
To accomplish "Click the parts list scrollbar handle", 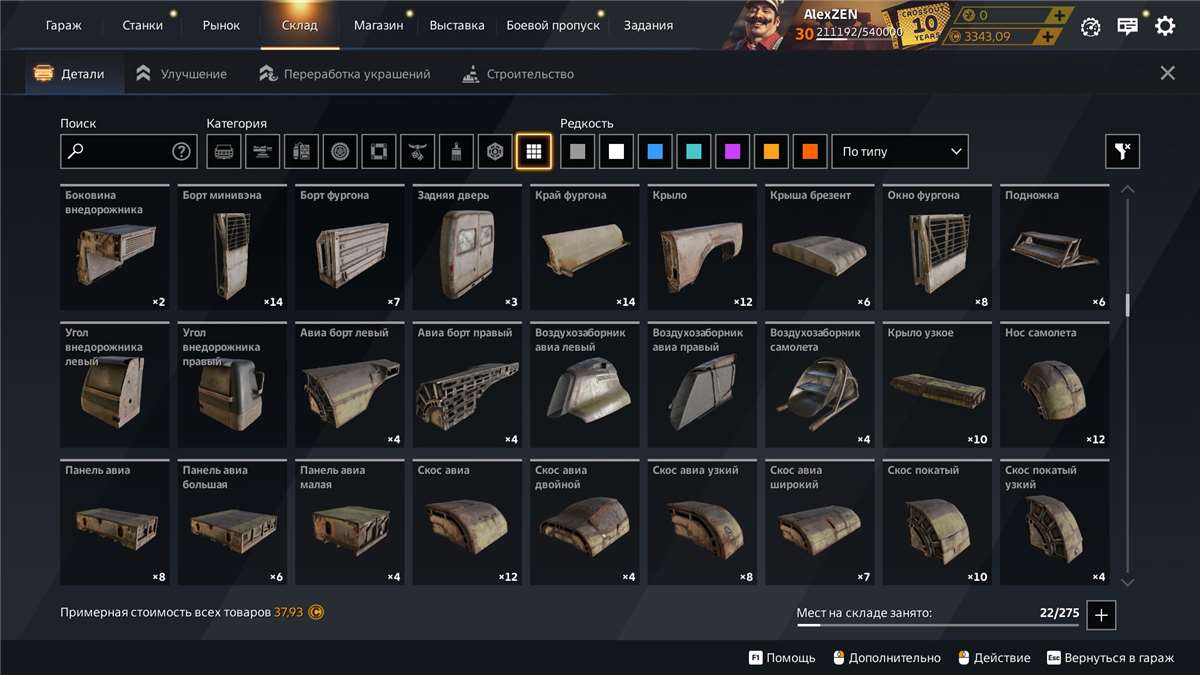I will coord(1128,305).
